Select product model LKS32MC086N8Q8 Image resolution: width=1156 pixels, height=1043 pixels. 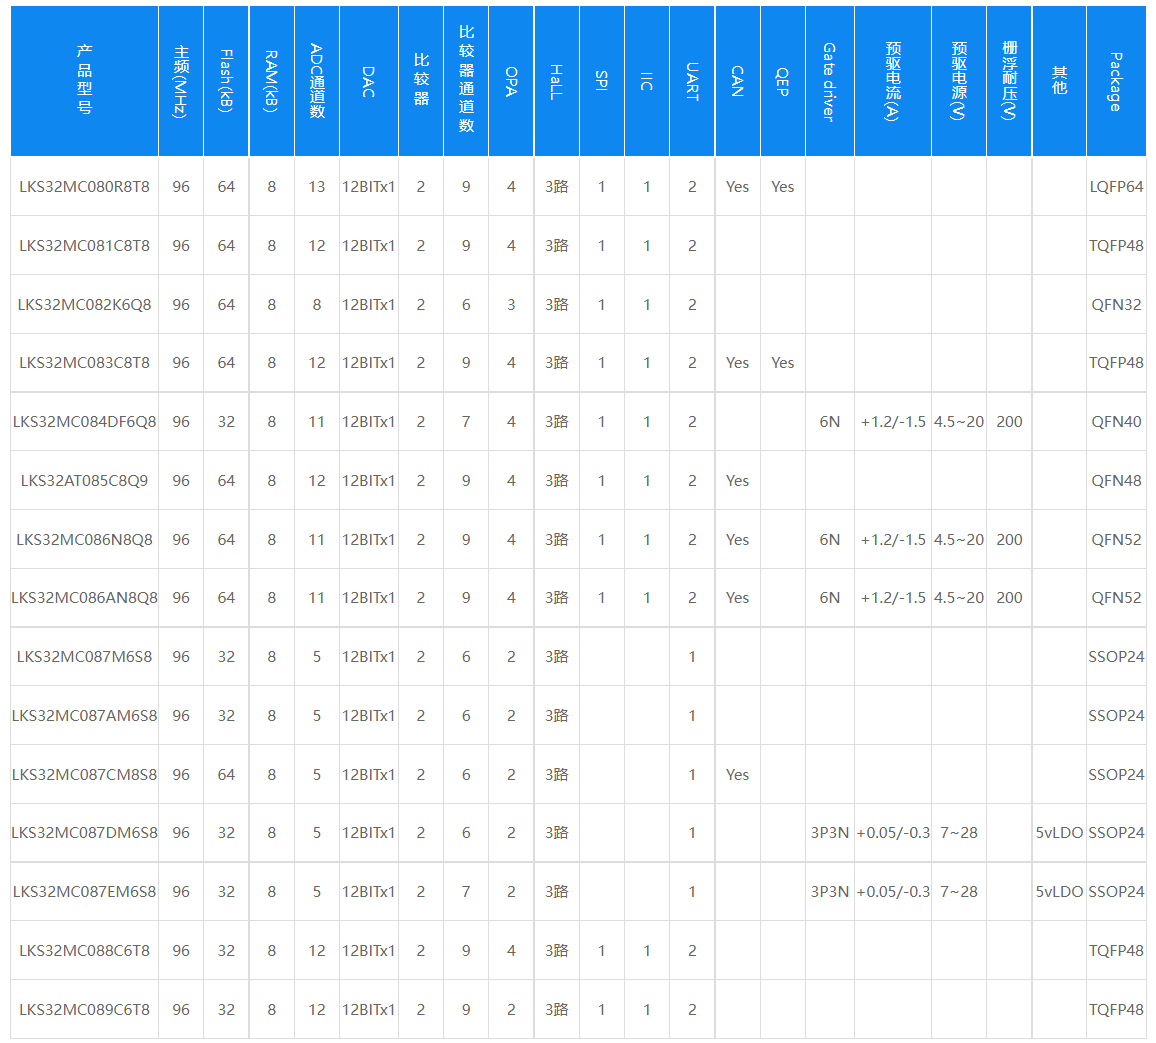click(84, 540)
